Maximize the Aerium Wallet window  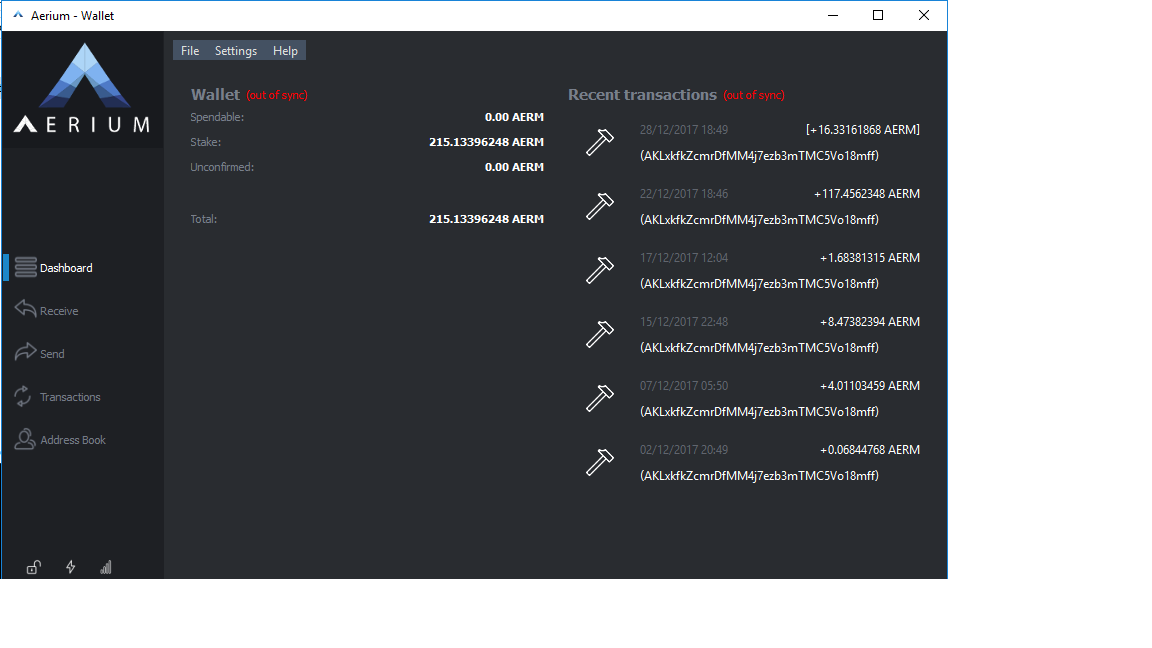pyautogui.click(x=877, y=15)
